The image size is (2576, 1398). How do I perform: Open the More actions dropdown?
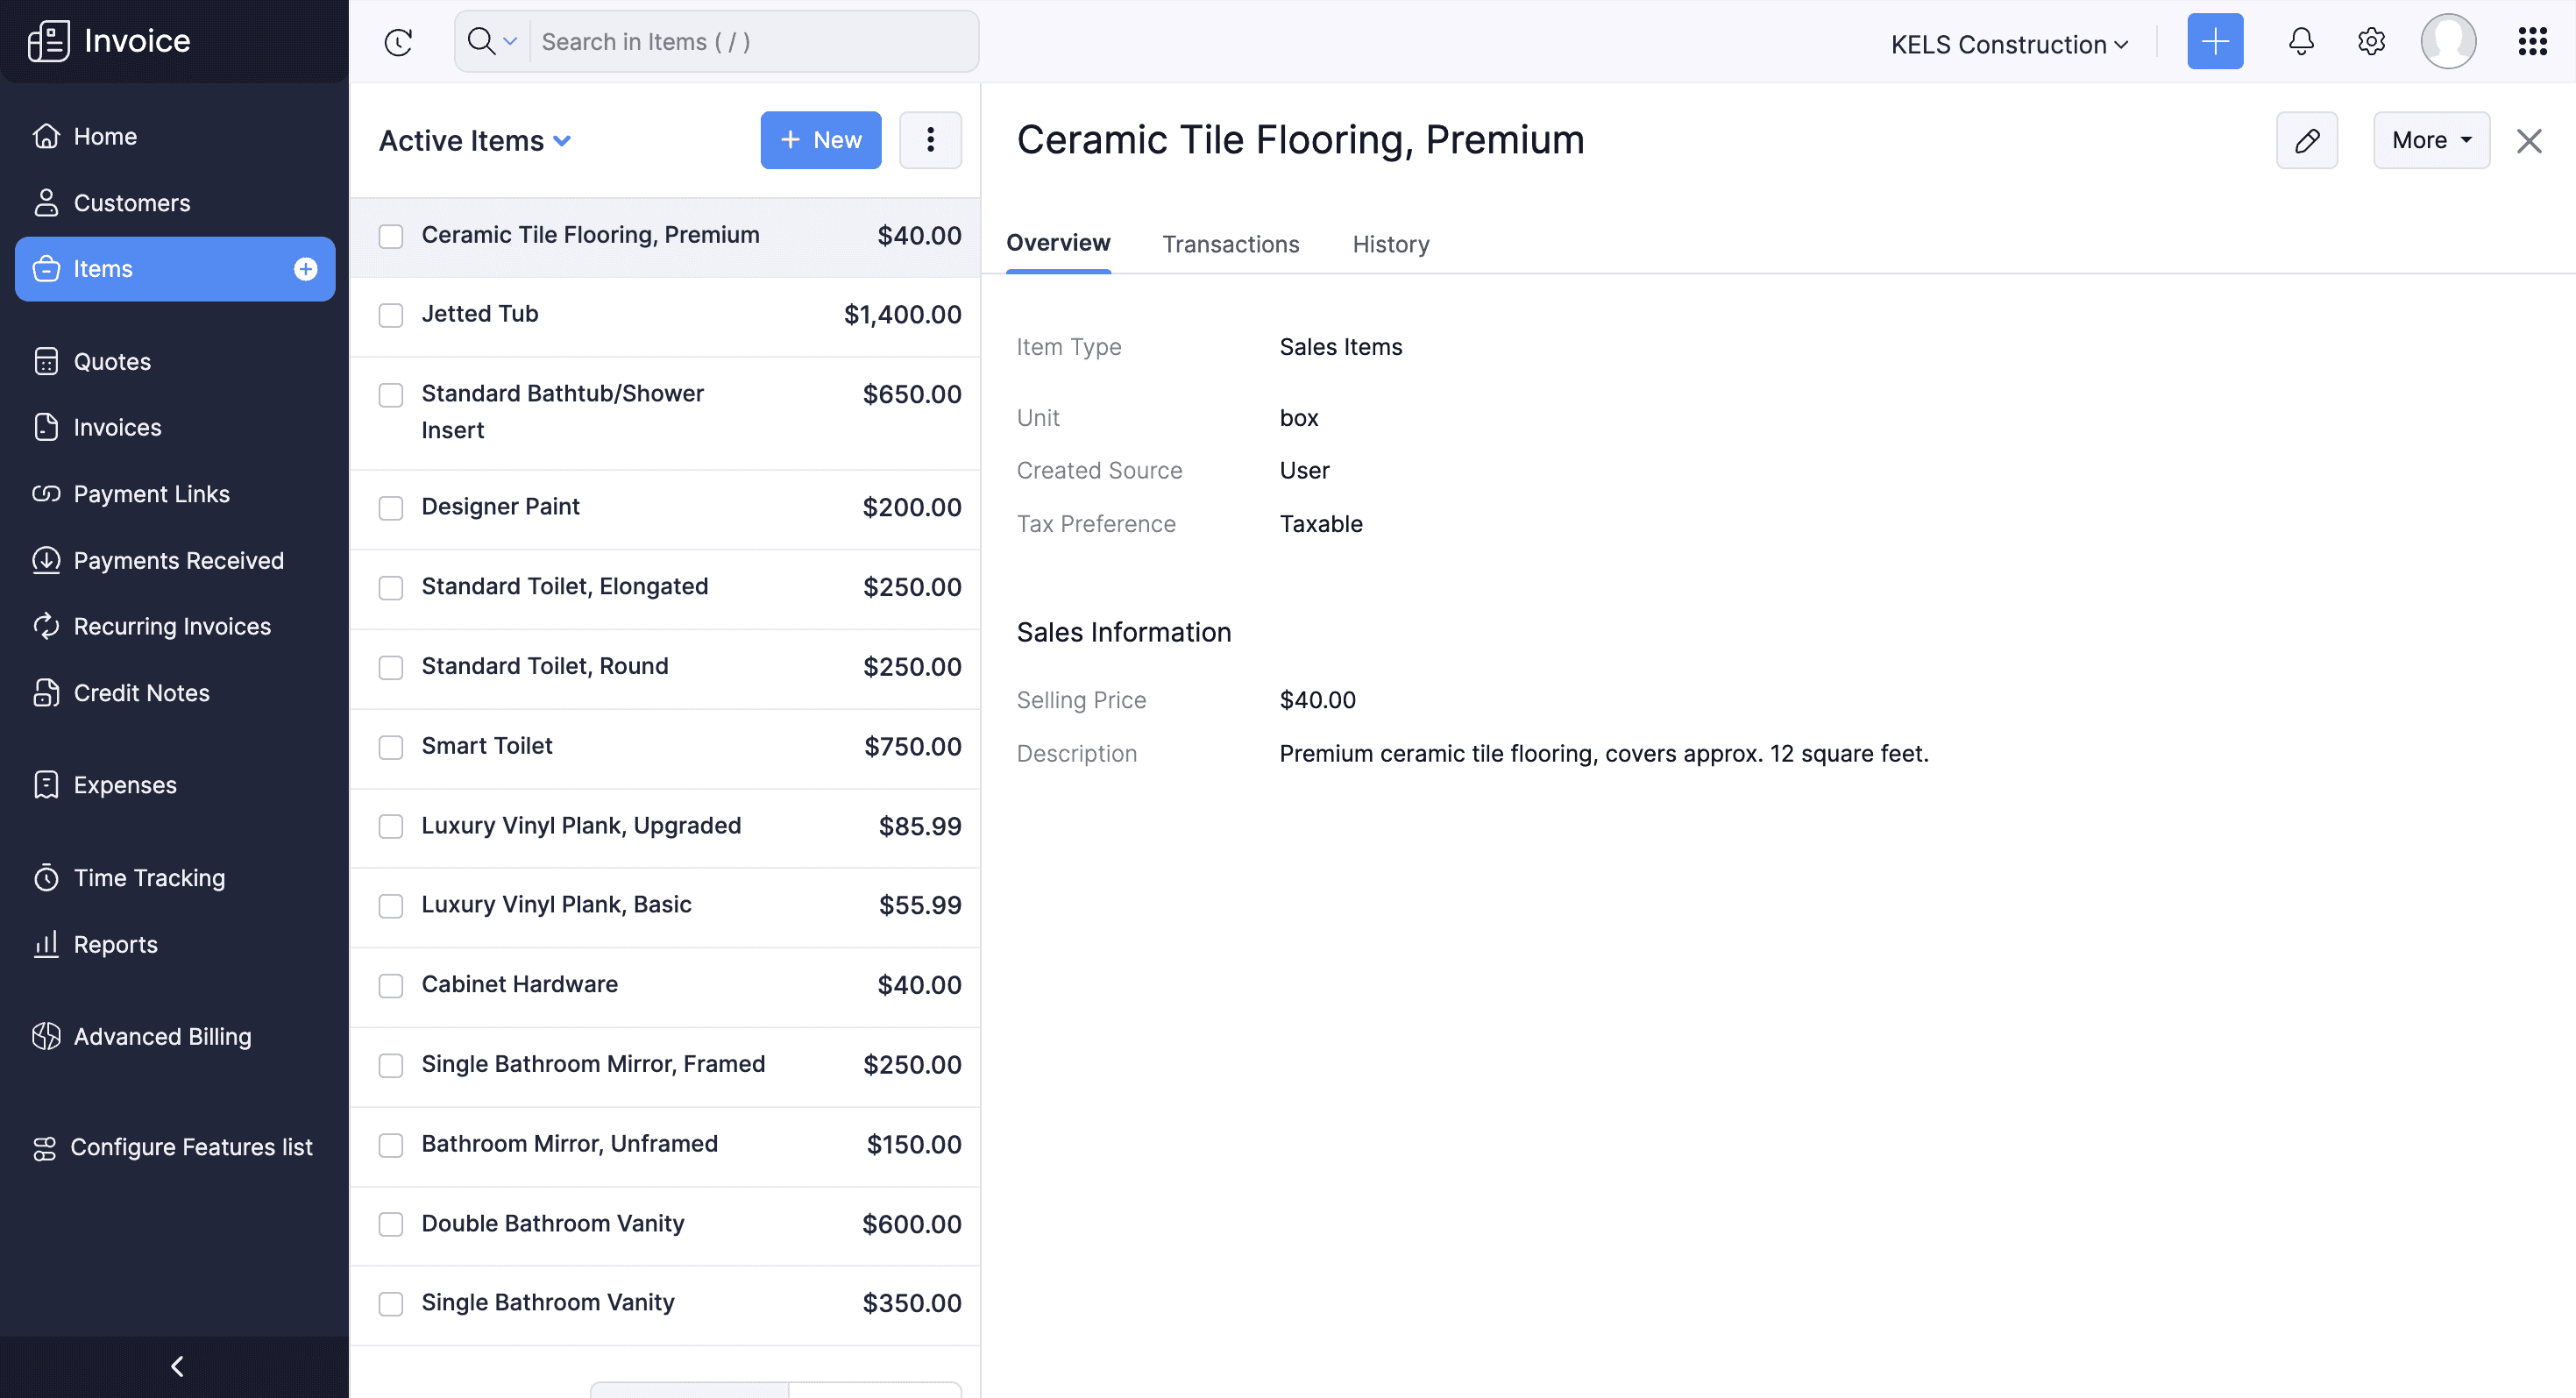[2431, 140]
